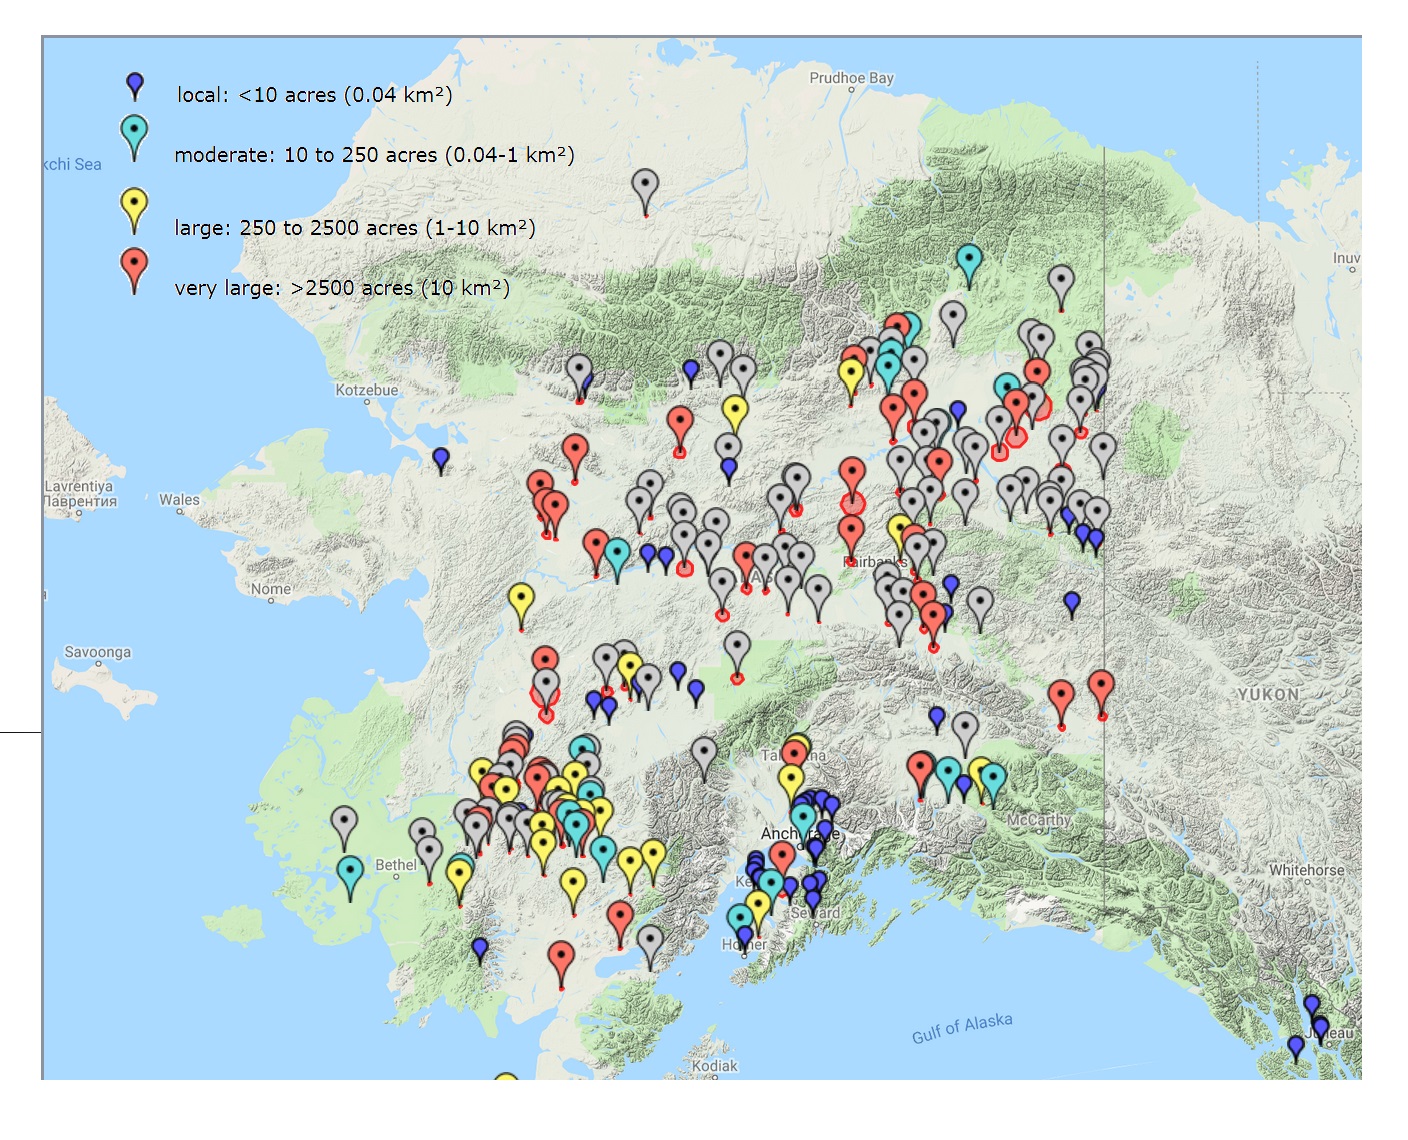Select the red marker just west of the Yukon border pair
This screenshot has width=1408, height=1140.
1061,704
